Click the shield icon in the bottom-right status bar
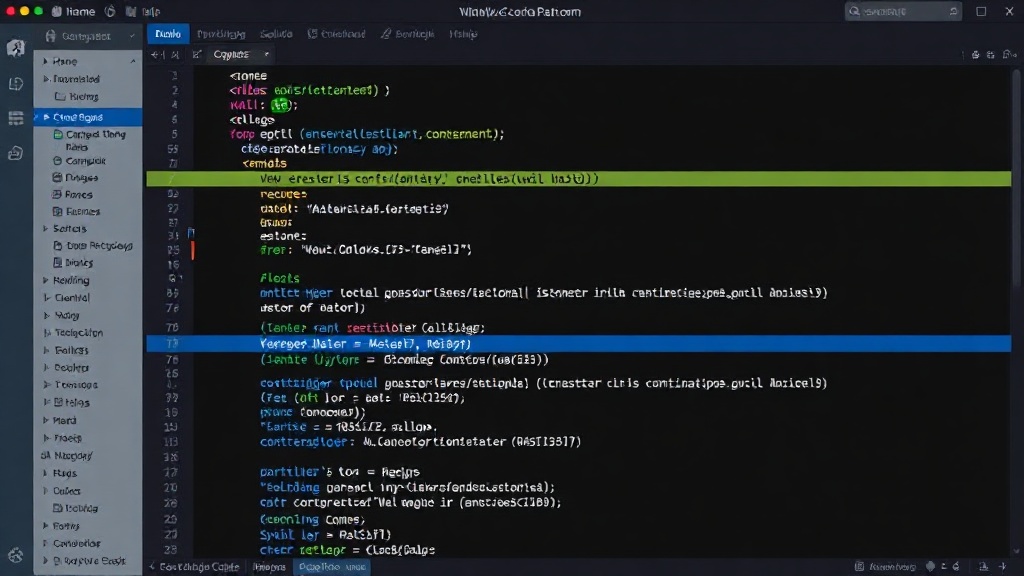1024x576 pixels. (931, 567)
